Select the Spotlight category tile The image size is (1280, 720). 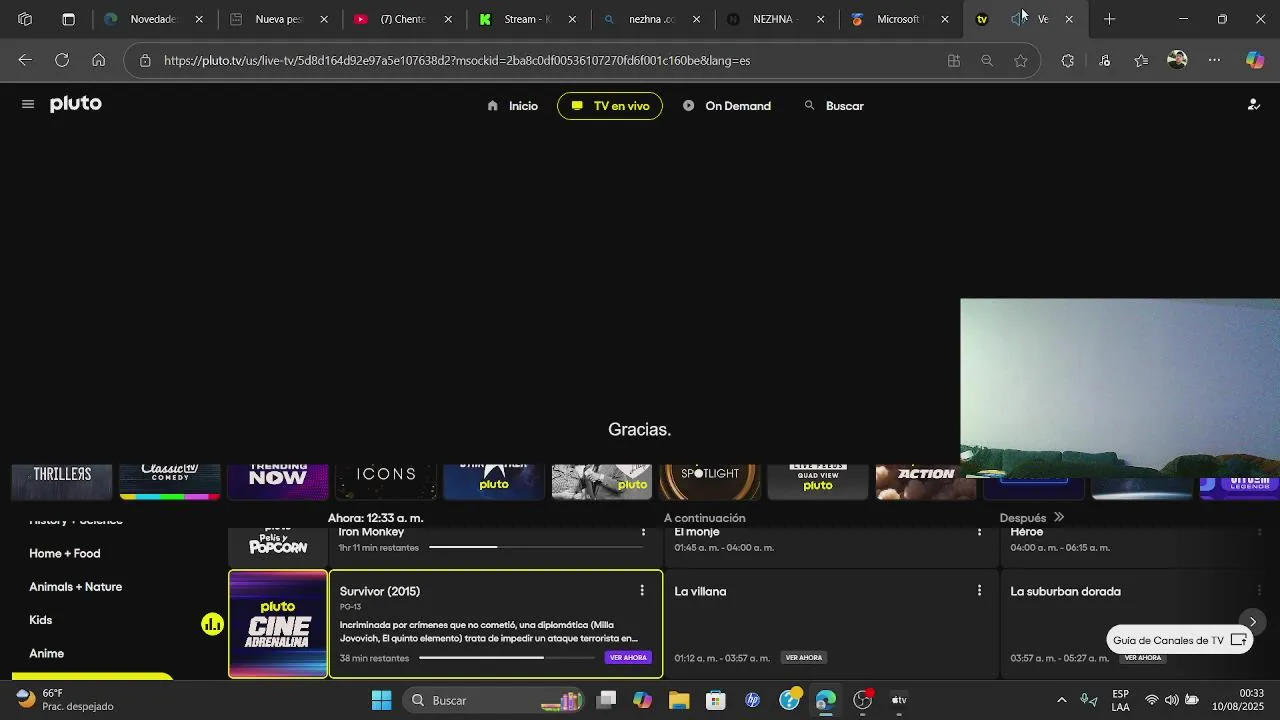(x=710, y=482)
